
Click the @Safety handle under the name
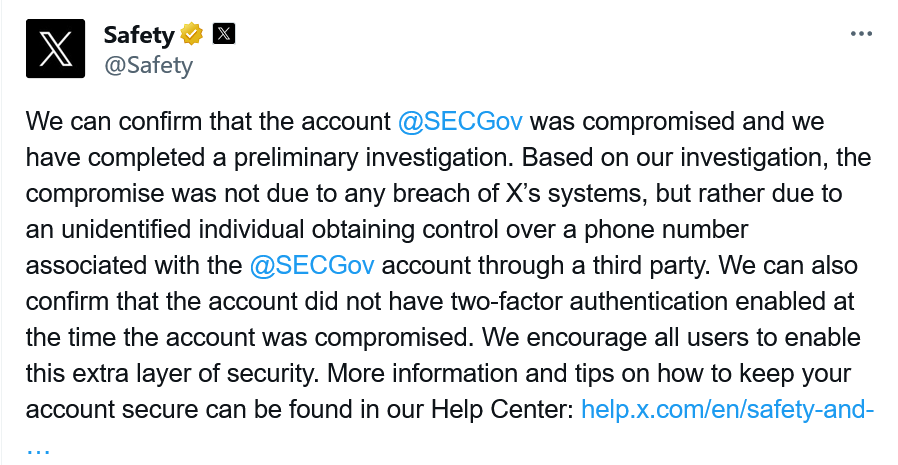tap(148, 65)
